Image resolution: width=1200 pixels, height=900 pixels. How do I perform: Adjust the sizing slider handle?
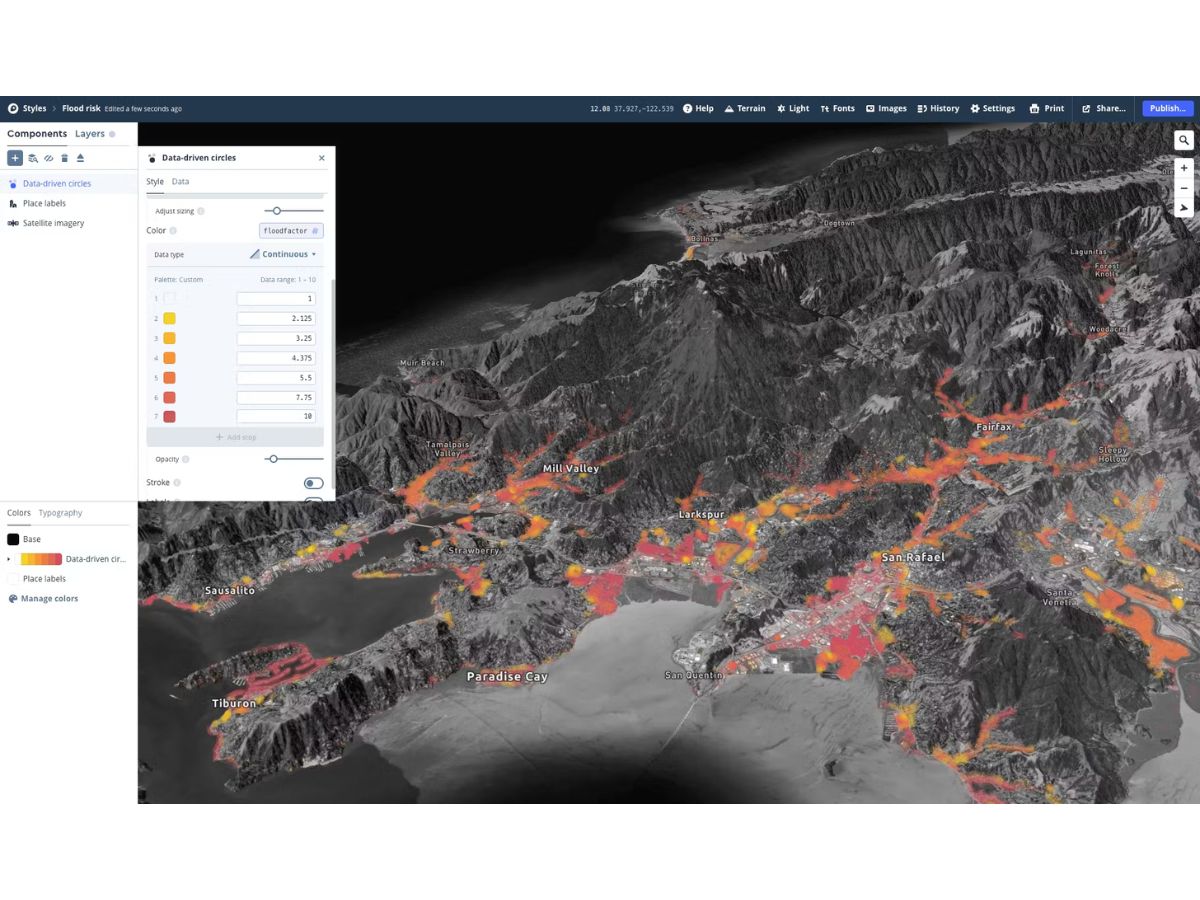[x=277, y=211]
